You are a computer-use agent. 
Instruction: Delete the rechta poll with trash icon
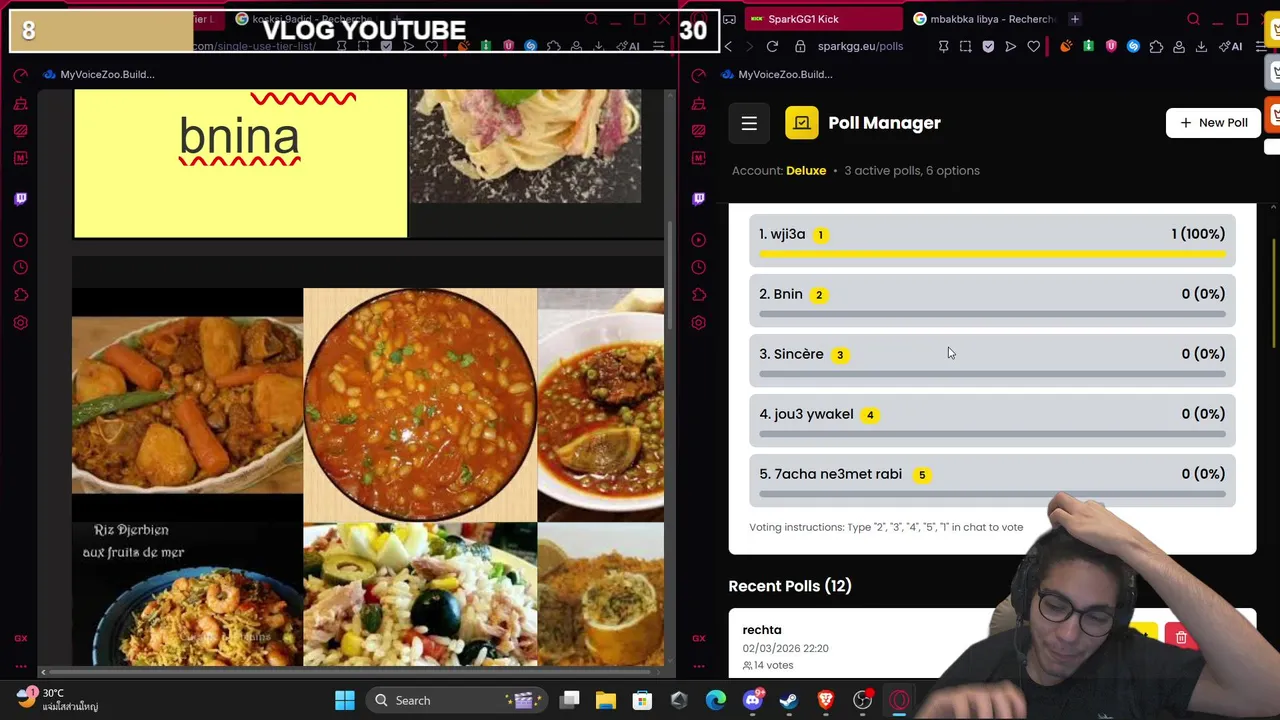click(1181, 638)
